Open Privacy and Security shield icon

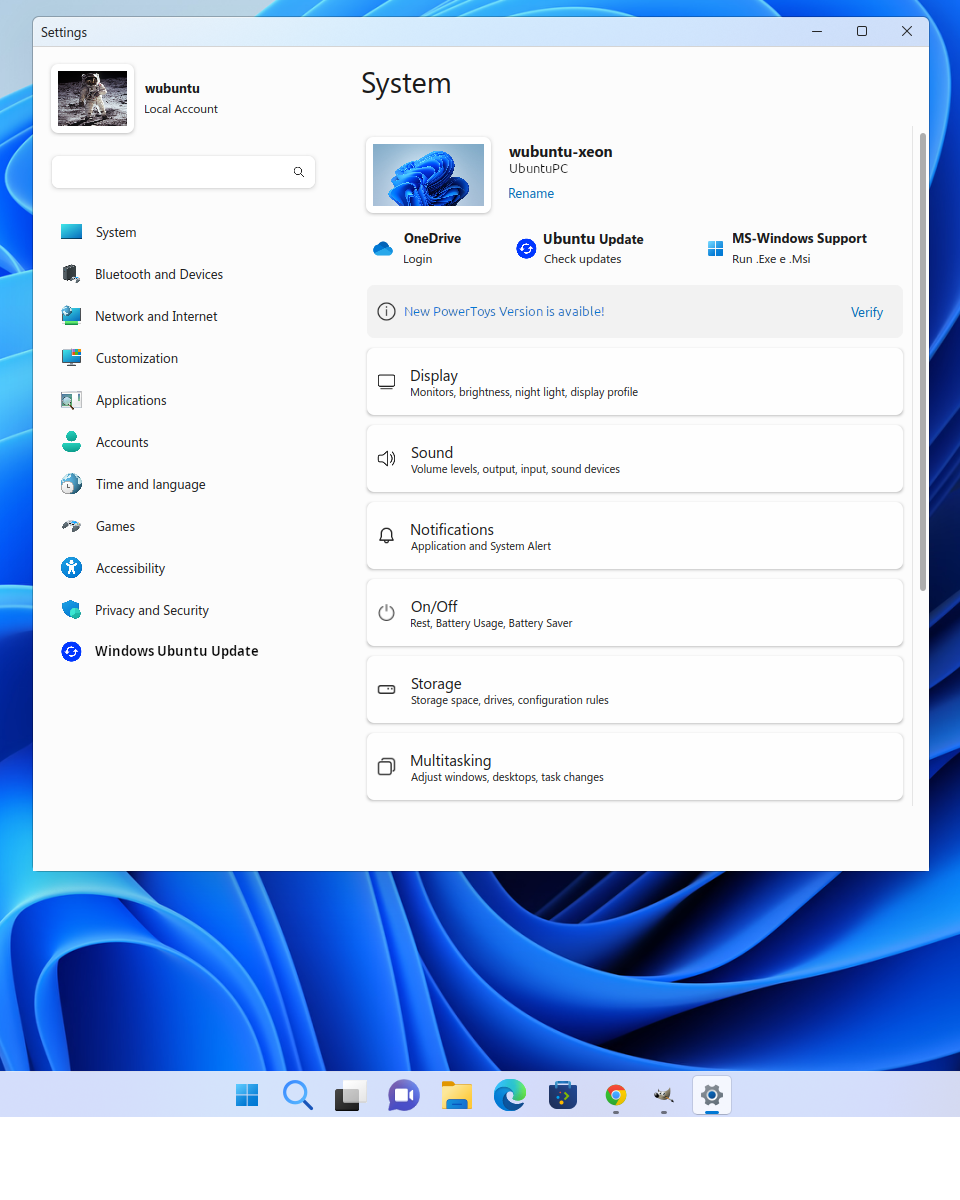click(71, 610)
